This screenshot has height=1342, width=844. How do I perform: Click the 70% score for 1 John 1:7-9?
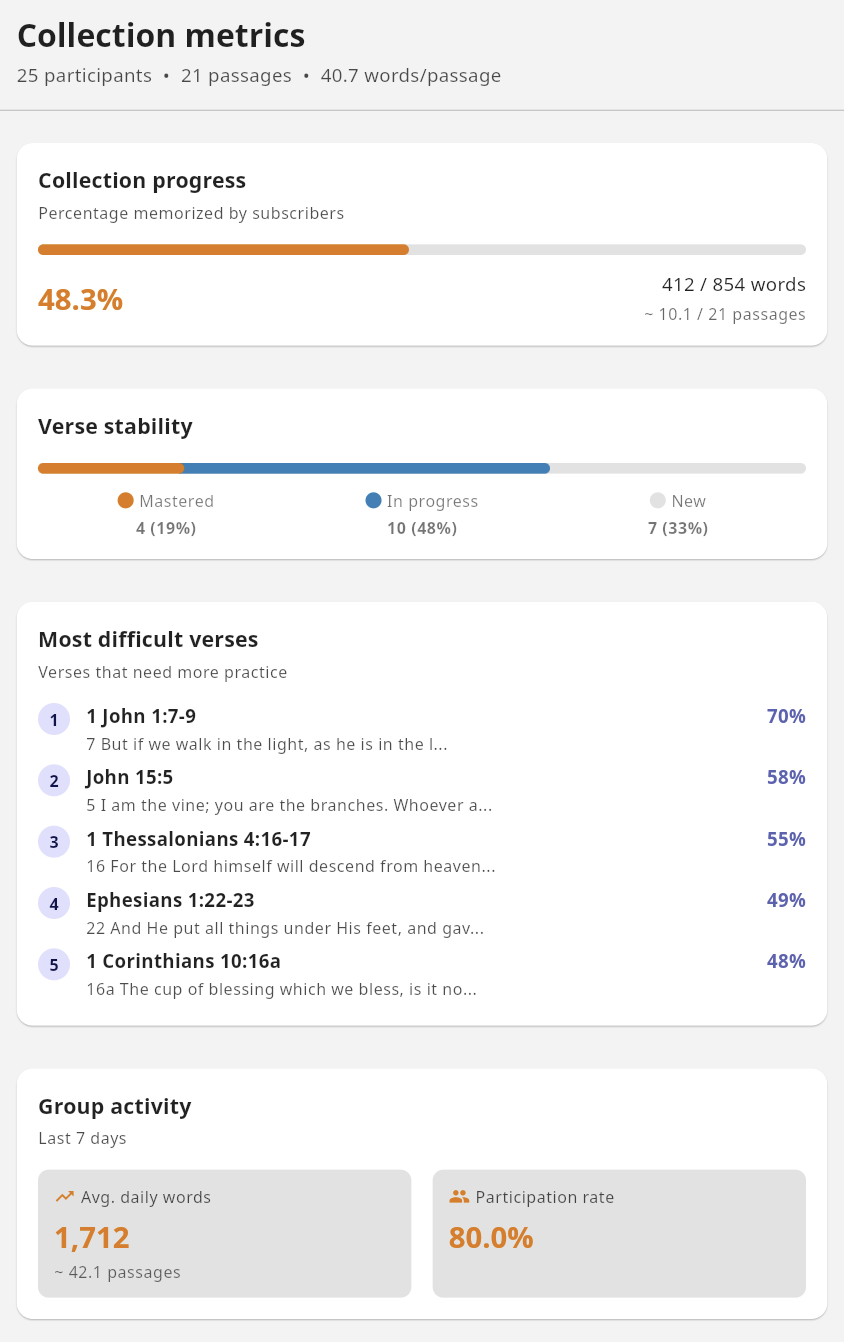point(786,716)
